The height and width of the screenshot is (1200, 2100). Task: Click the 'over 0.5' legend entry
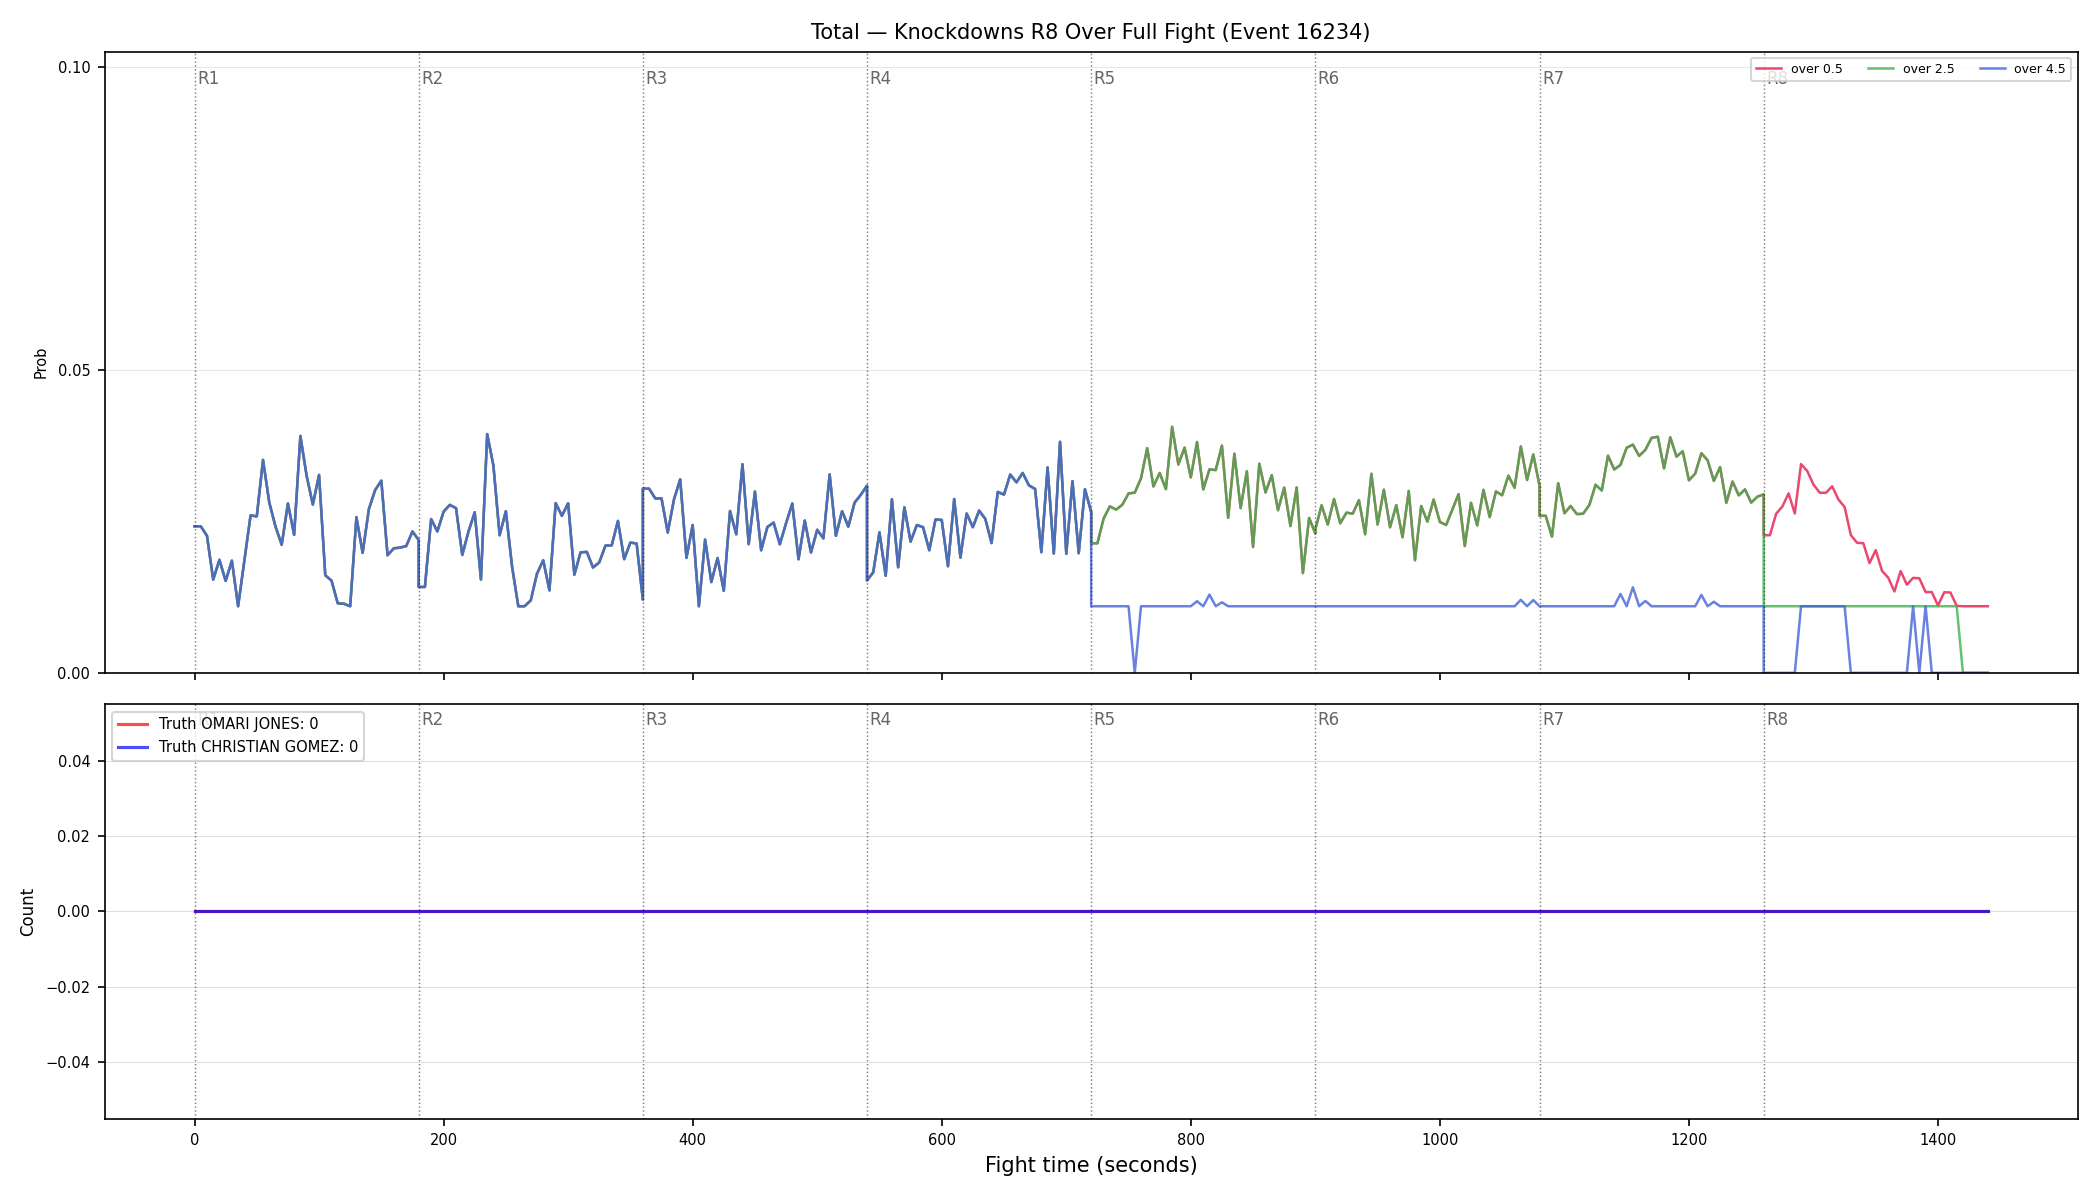pyautogui.click(x=1799, y=69)
